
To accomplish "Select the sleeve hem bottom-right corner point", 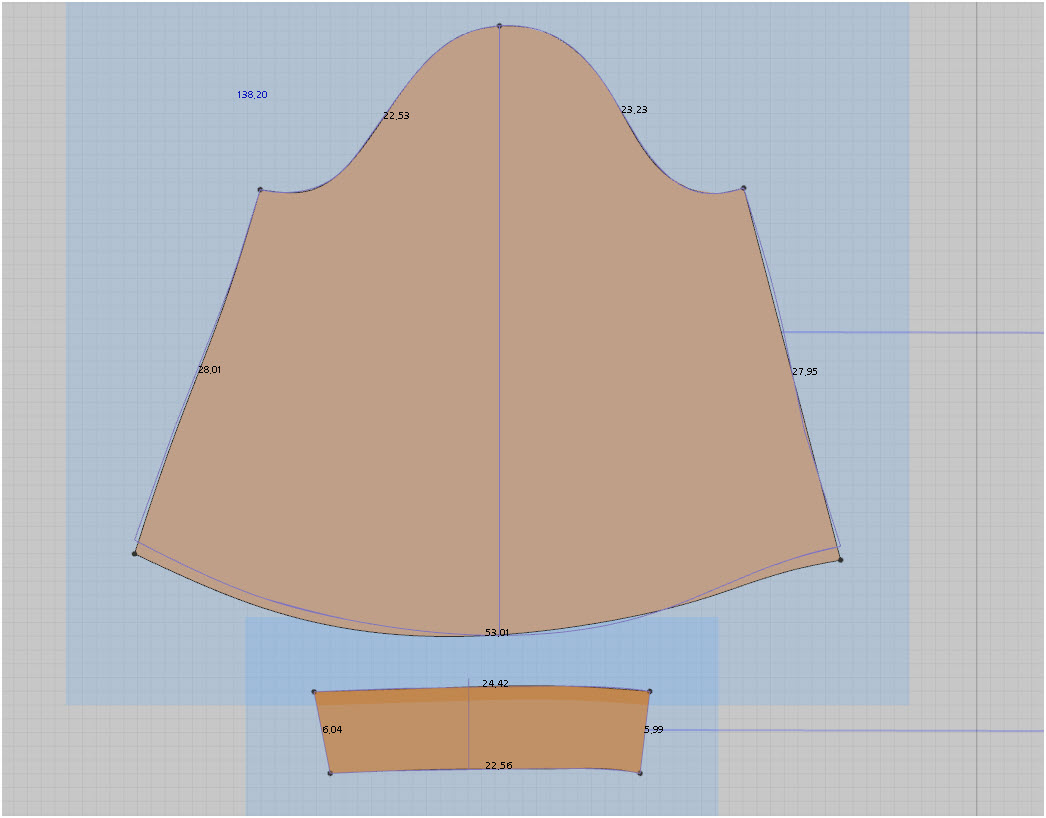I will (x=840, y=559).
